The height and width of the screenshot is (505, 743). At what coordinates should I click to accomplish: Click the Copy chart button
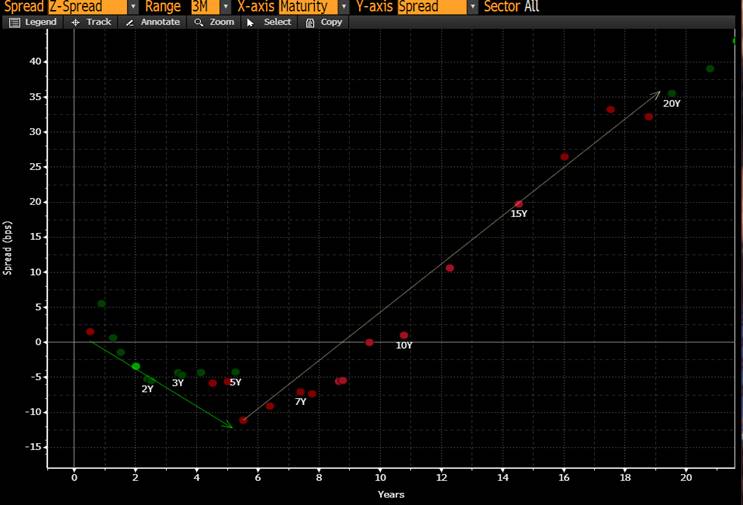click(324, 22)
